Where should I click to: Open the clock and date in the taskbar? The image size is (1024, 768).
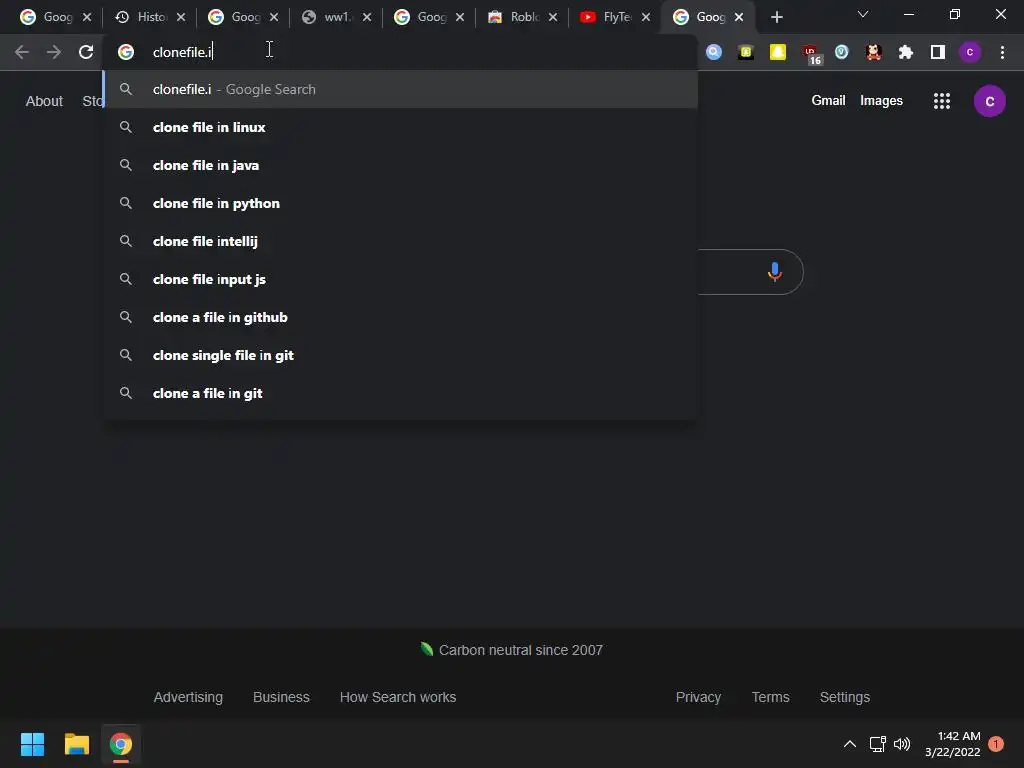coord(953,744)
